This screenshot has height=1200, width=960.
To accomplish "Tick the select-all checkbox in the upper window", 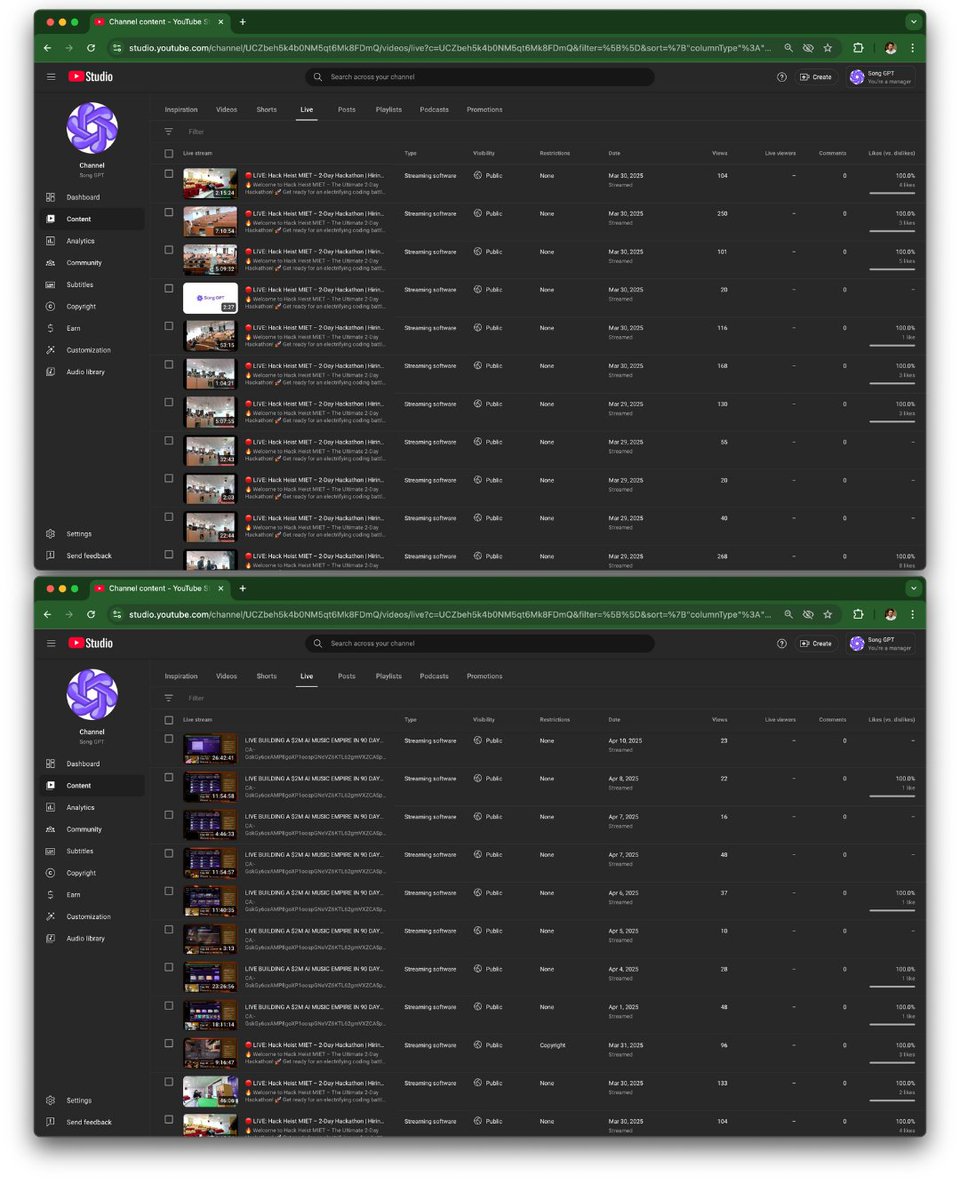I will [169, 154].
